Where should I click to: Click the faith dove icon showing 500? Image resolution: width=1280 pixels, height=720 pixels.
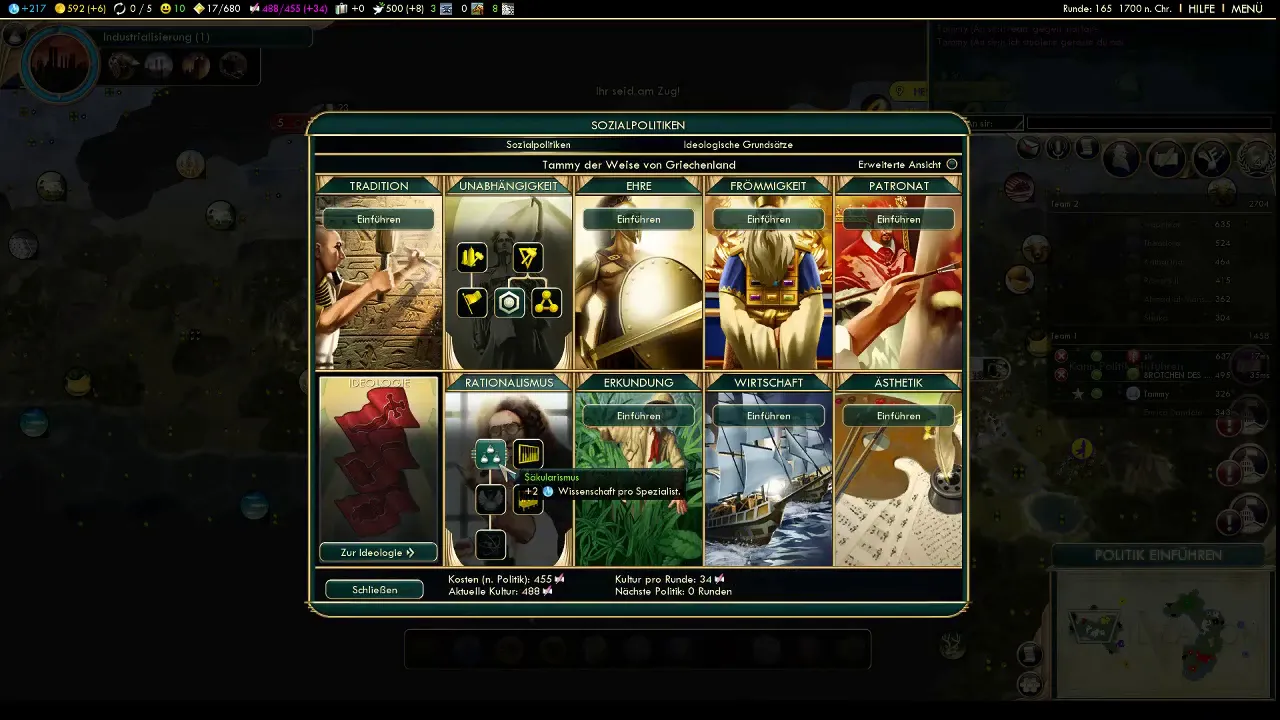(x=379, y=9)
